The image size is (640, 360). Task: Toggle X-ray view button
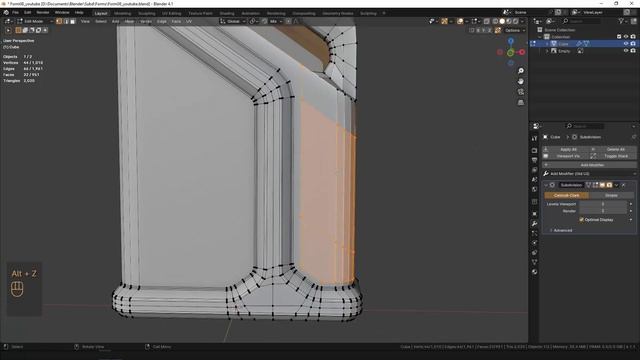pos(487,21)
